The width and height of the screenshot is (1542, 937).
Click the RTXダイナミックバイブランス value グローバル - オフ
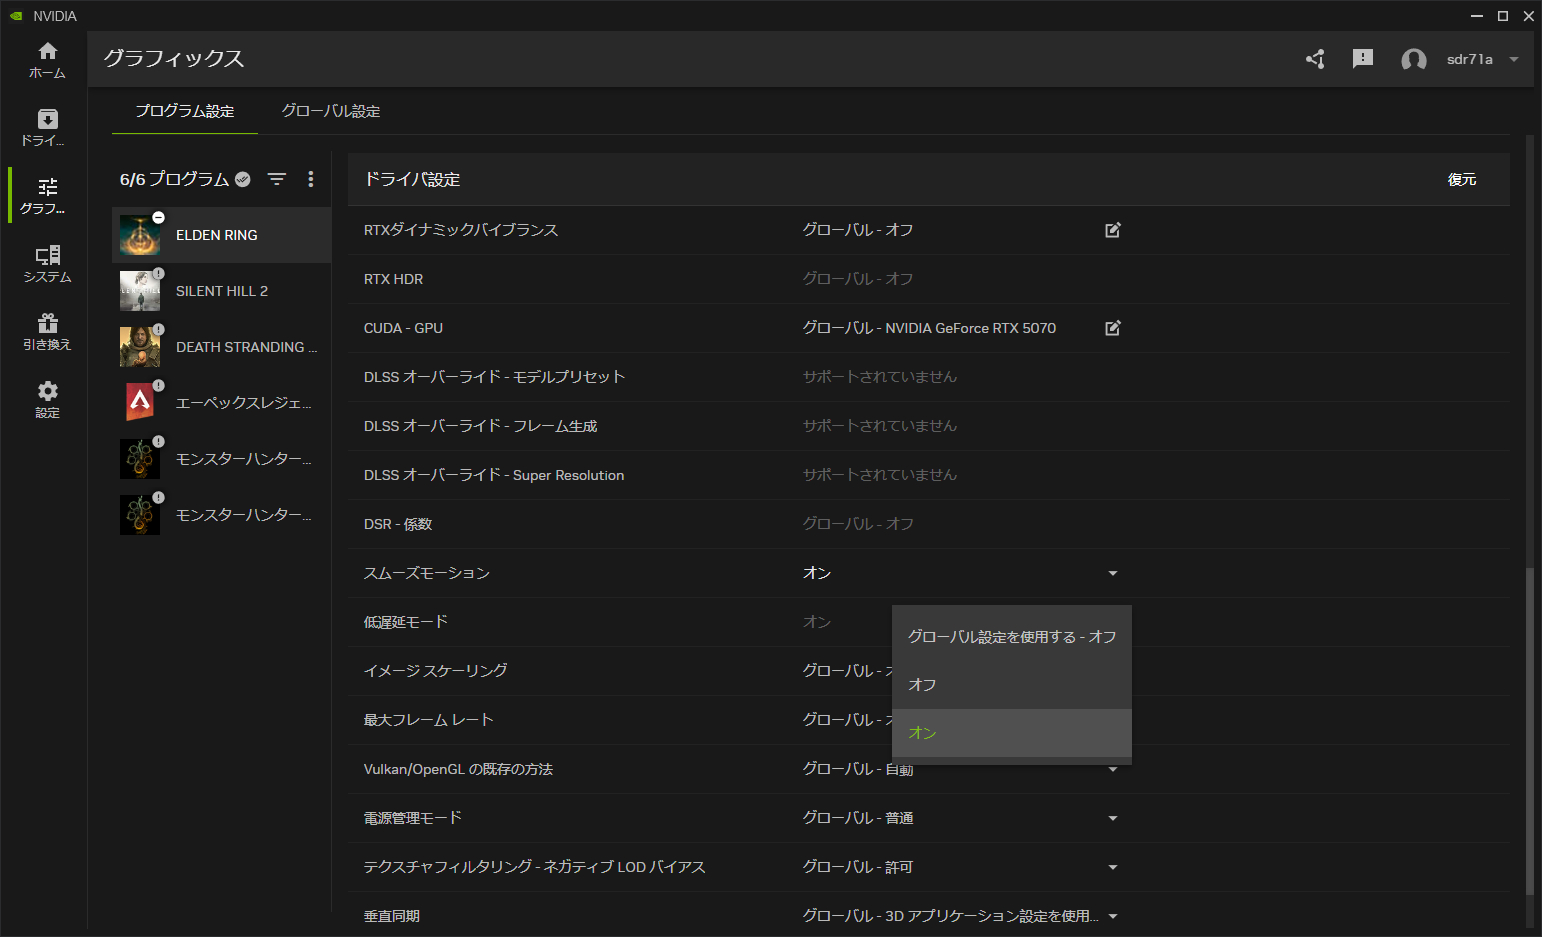(x=858, y=230)
